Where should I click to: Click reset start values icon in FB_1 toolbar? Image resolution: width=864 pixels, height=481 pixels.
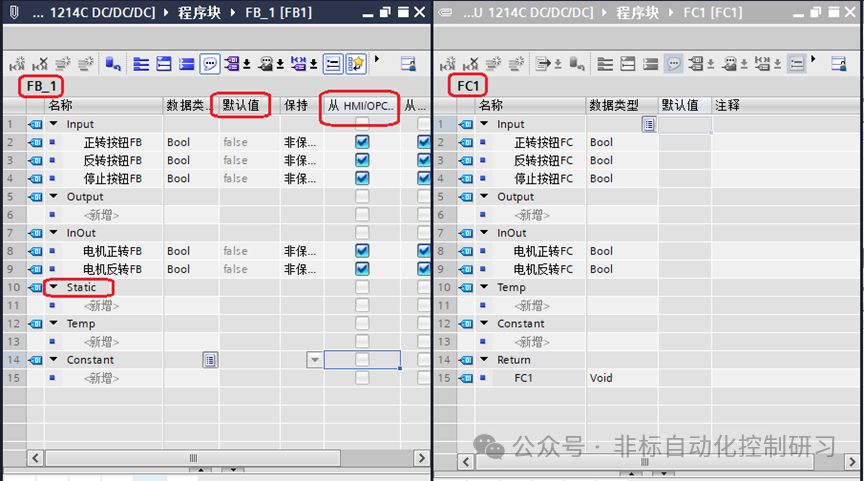113,64
